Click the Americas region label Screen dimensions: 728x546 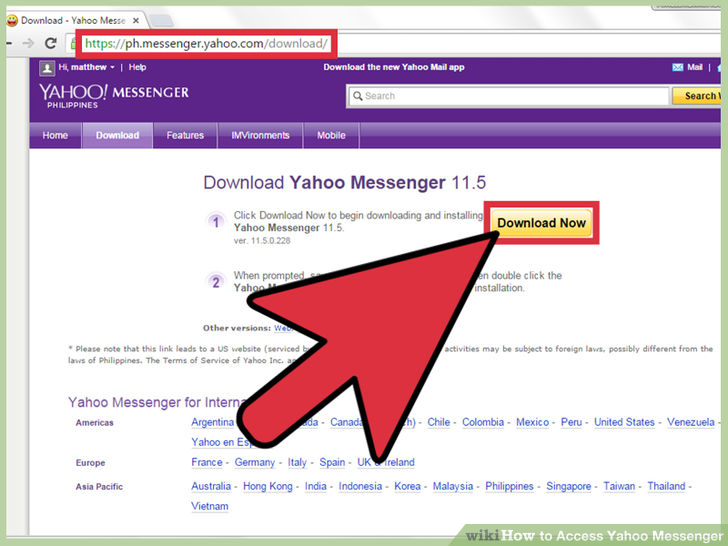[95, 422]
